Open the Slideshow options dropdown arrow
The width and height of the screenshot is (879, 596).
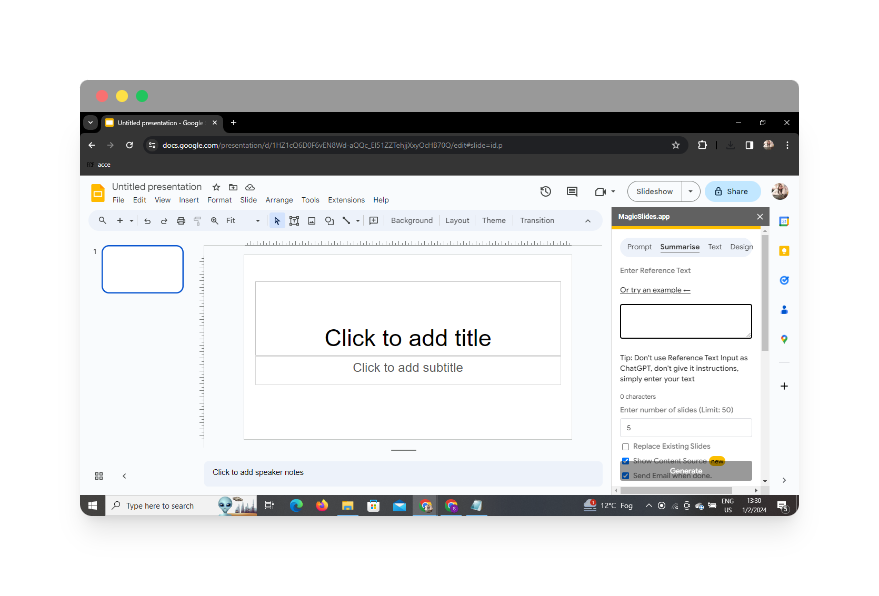(x=691, y=192)
